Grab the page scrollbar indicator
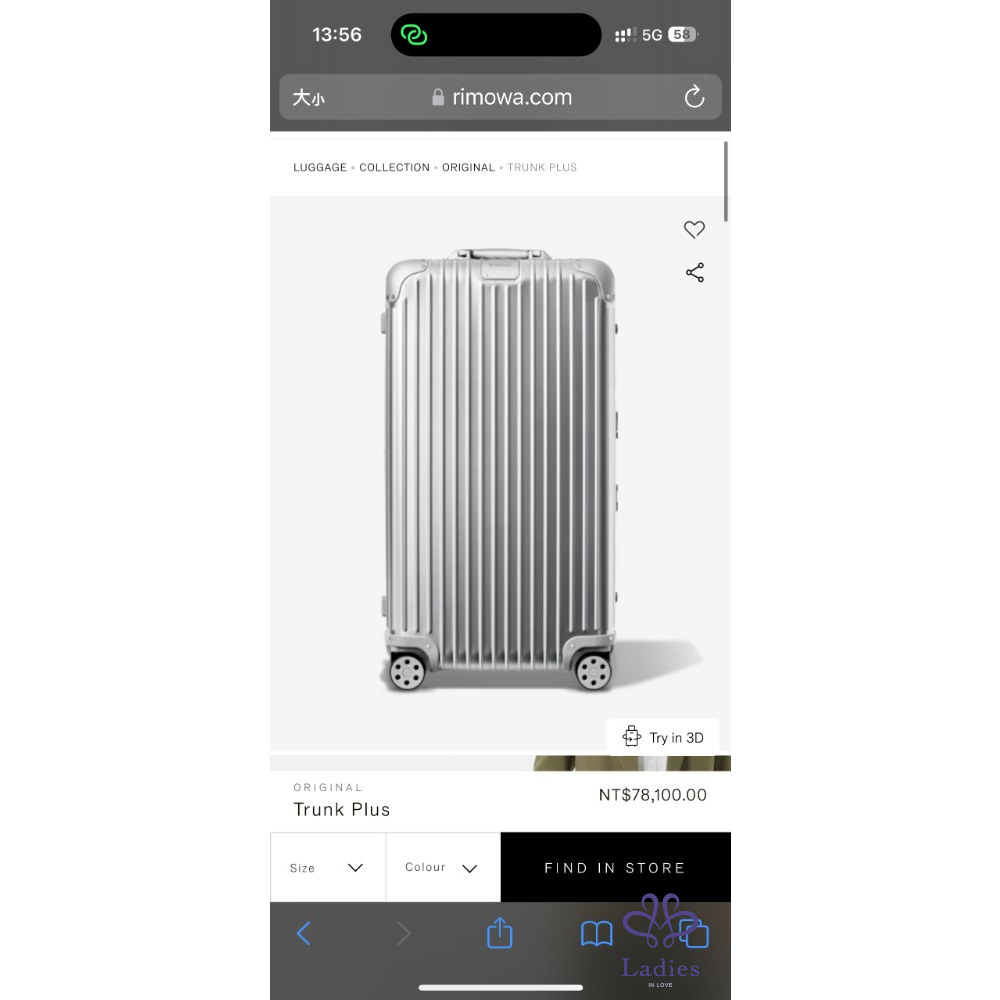Viewport: 1000px width, 1000px height. [726, 182]
